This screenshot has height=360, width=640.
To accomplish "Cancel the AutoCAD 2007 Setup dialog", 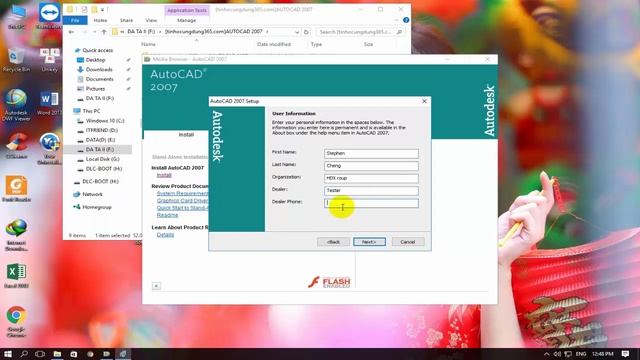I will (407, 242).
